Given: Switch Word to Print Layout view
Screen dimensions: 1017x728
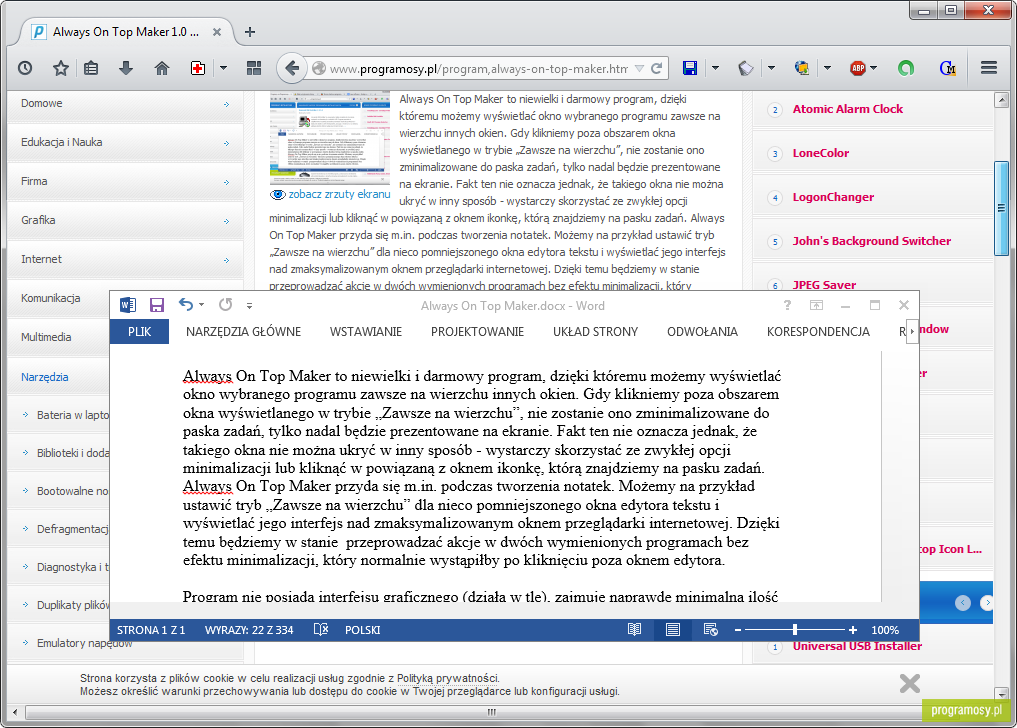Looking at the screenshot, I should tap(673, 629).
